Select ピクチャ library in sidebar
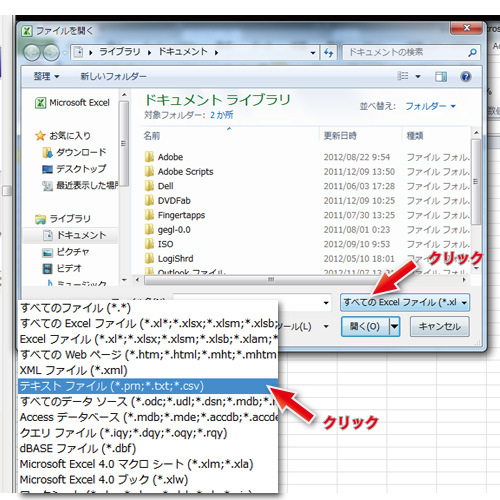The height and width of the screenshot is (500, 500). pos(66,252)
